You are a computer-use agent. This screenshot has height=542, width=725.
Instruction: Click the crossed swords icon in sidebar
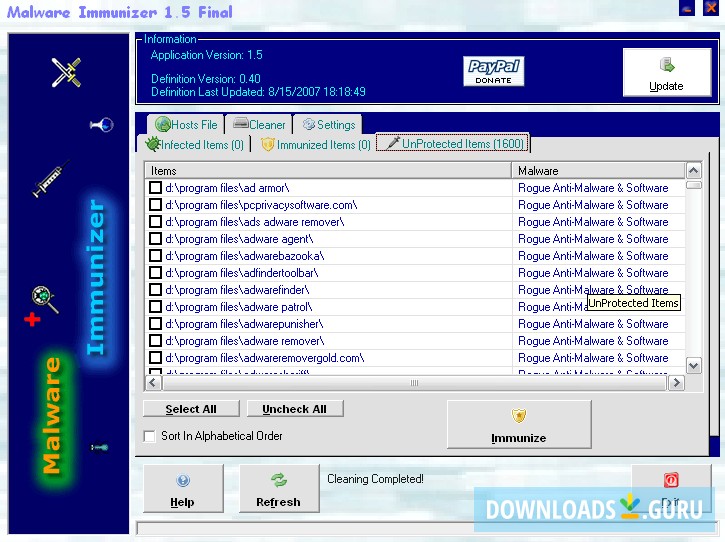pos(66,72)
